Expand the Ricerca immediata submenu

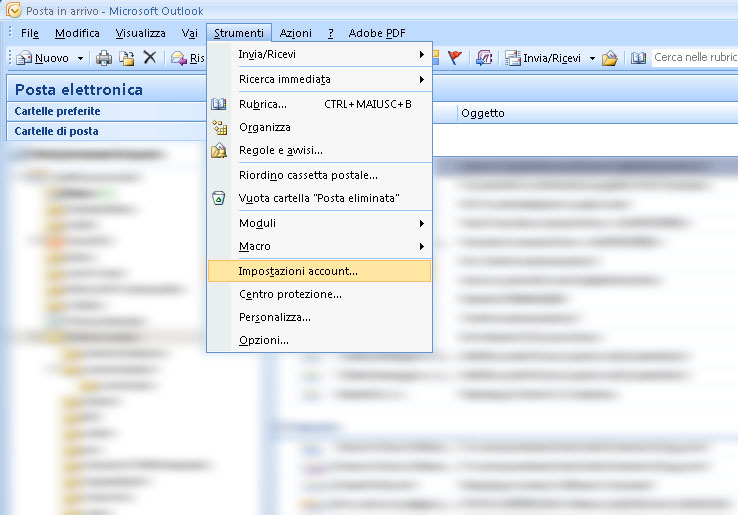point(320,79)
